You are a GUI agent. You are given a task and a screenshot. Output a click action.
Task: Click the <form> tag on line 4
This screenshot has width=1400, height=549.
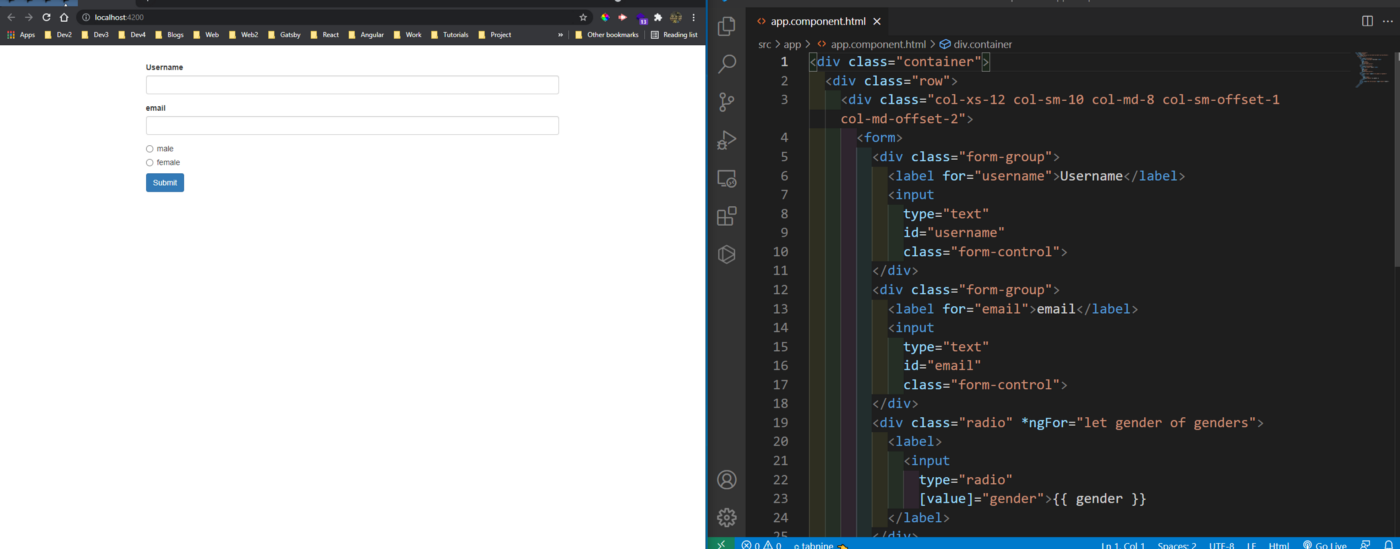[880, 138]
